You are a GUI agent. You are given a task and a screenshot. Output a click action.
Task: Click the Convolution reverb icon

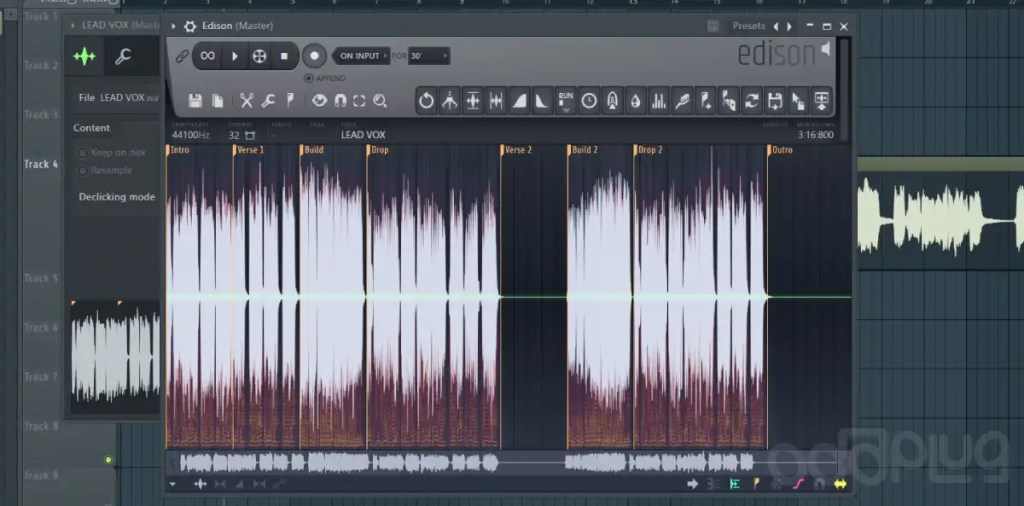coord(612,101)
